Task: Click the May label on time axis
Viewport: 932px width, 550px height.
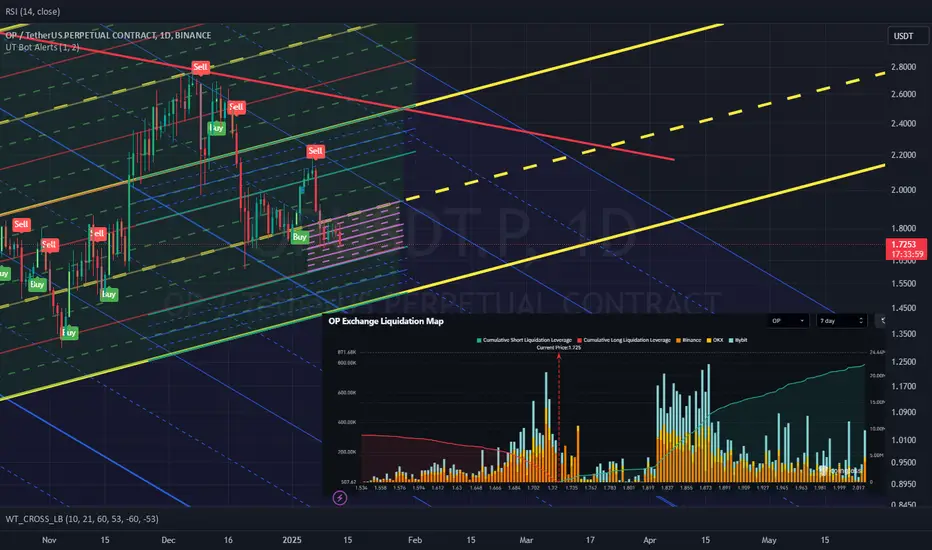Action: [x=769, y=540]
